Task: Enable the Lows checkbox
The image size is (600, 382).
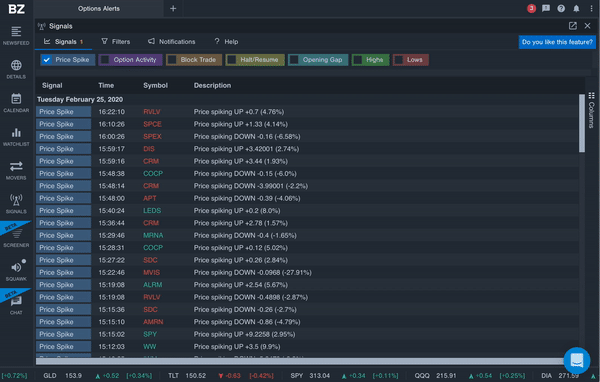Action: tap(399, 60)
